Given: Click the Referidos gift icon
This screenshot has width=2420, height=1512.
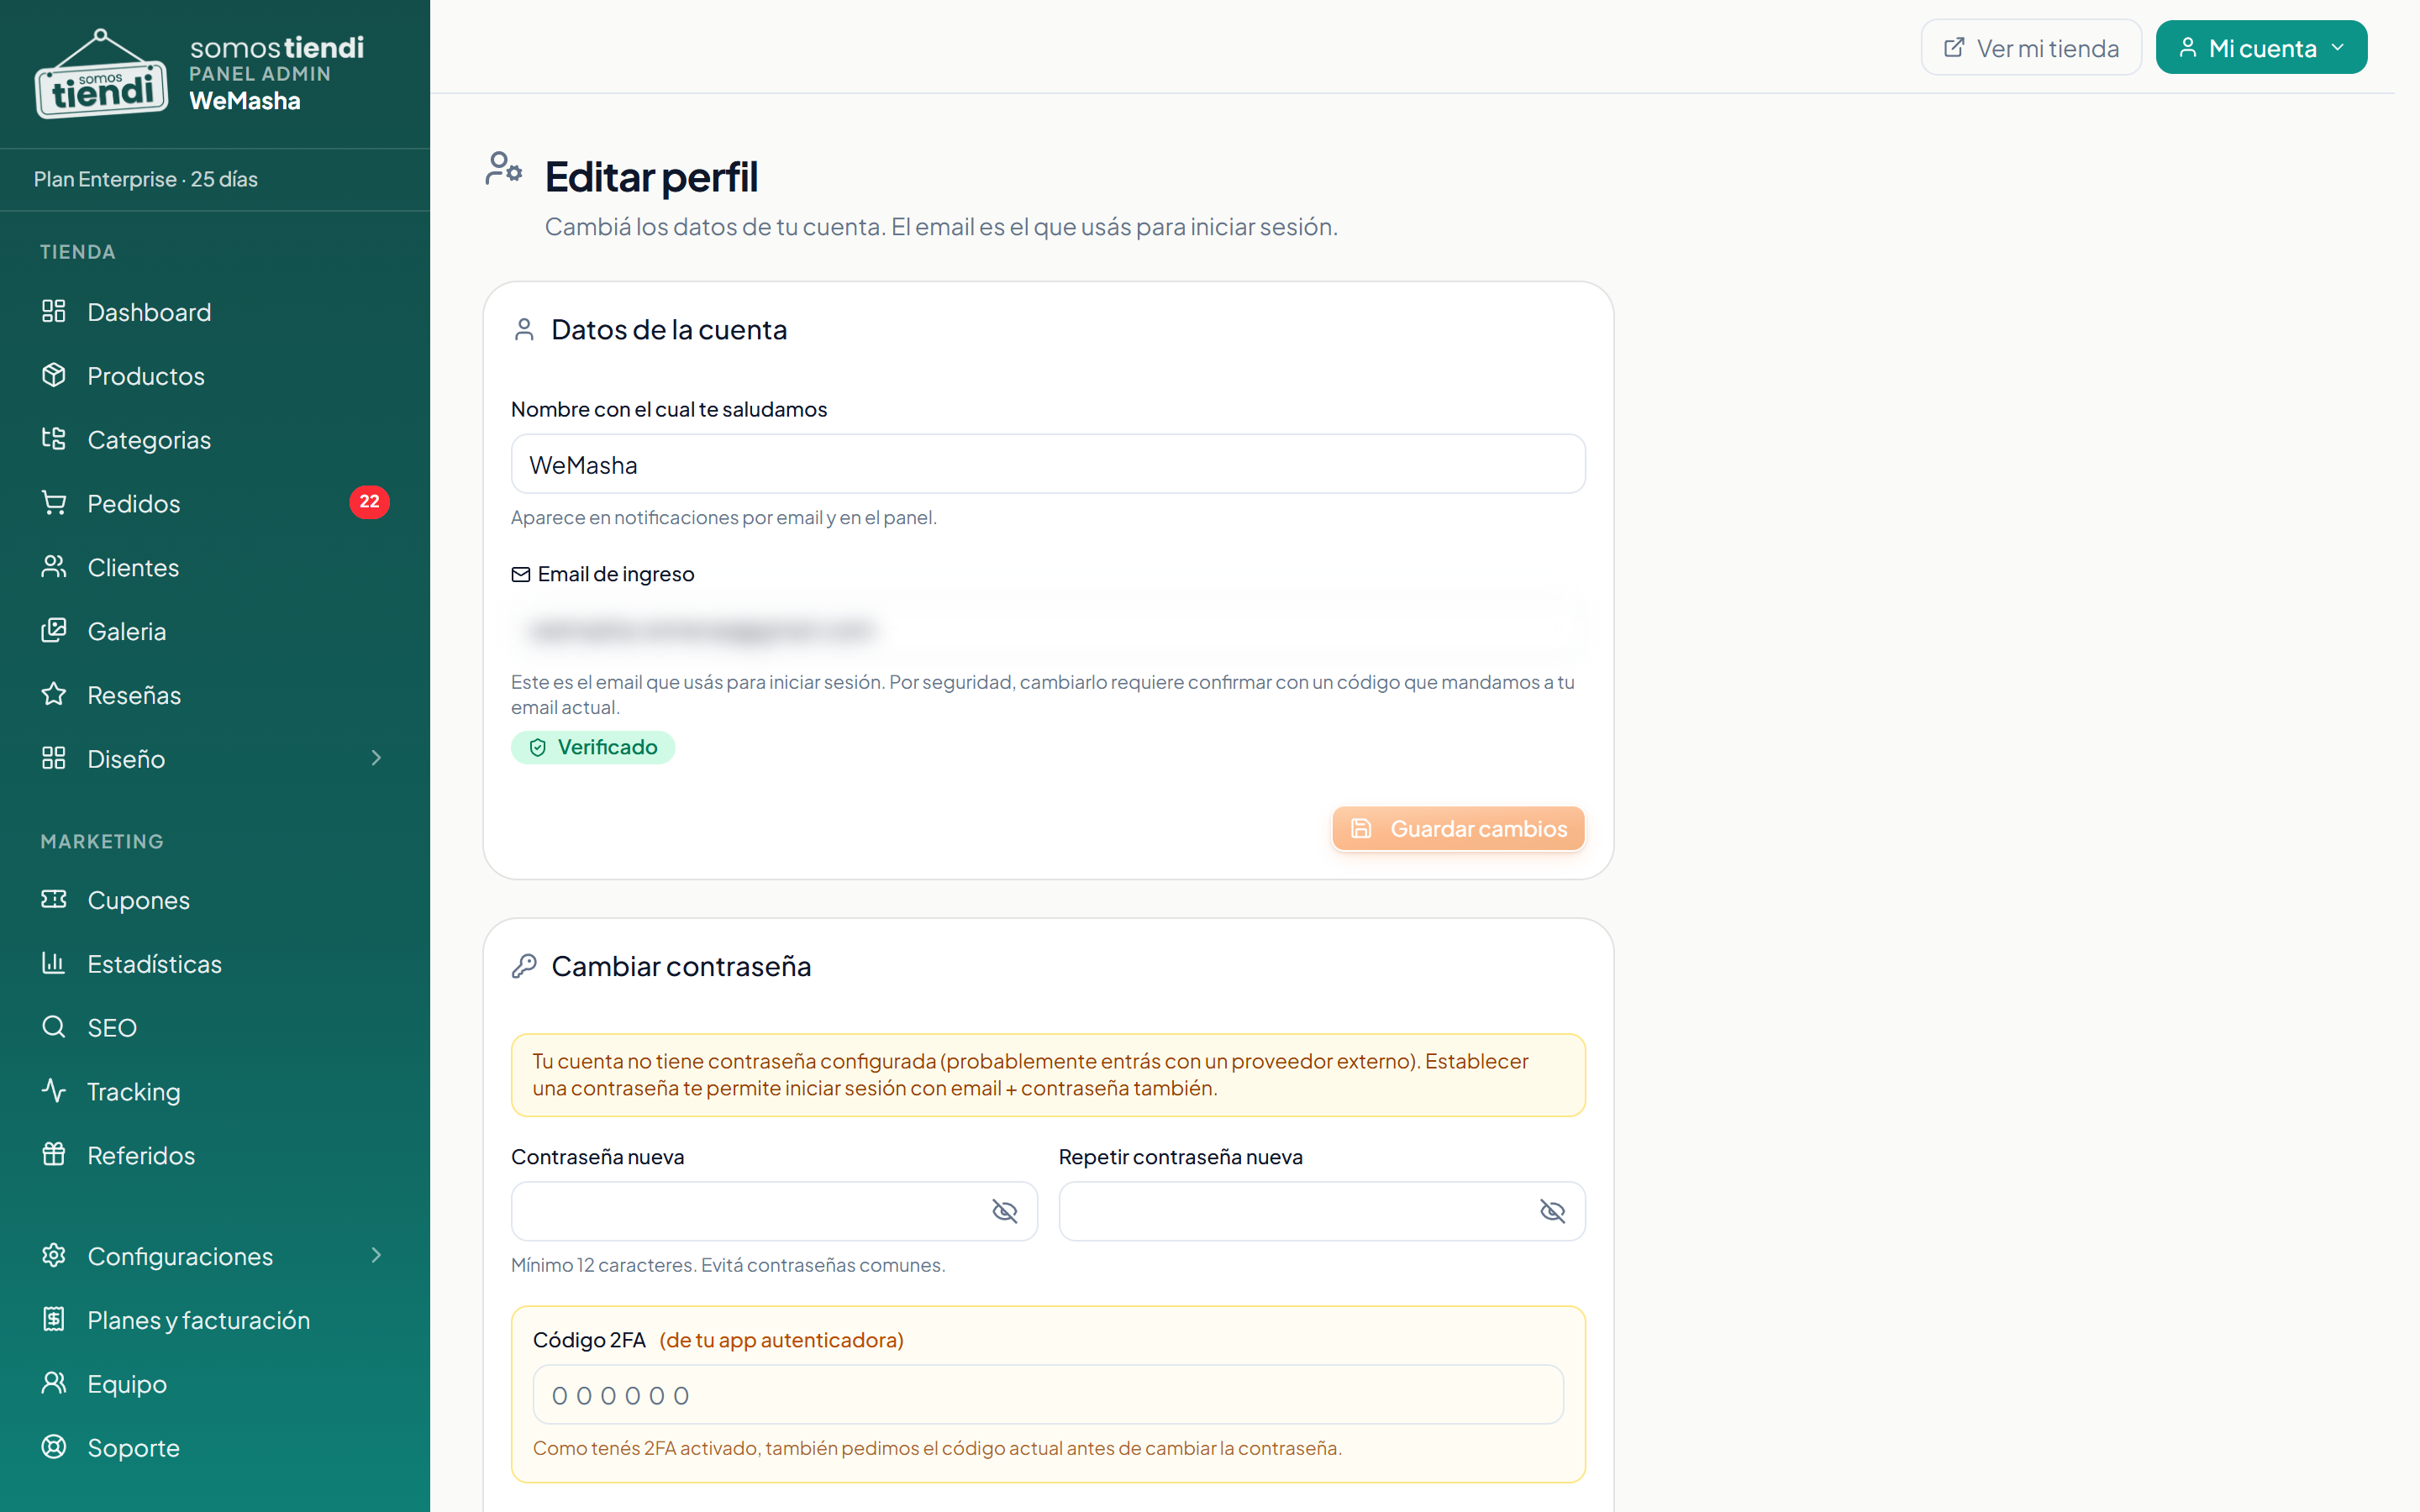Looking at the screenshot, I should [54, 1155].
